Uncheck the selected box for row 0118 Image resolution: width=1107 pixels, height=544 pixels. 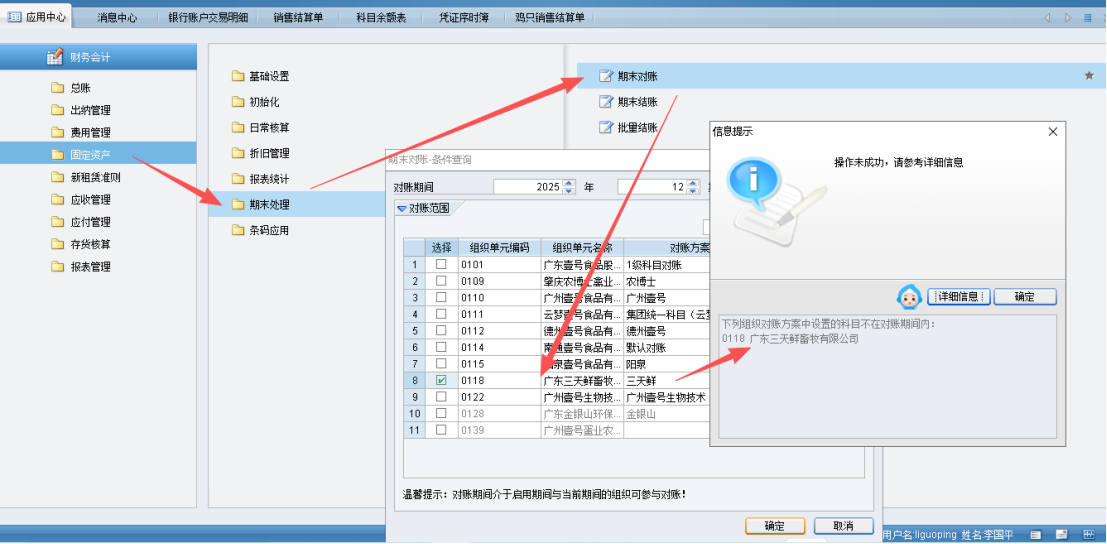441,381
